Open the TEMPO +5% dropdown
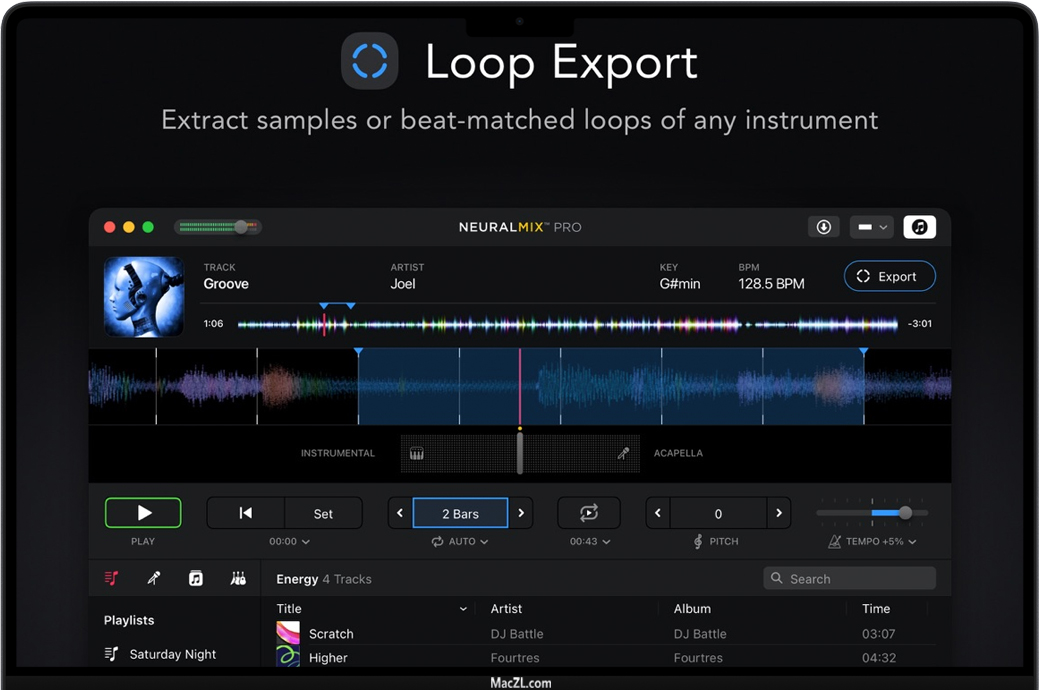The image size is (1040, 690). pos(872,541)
